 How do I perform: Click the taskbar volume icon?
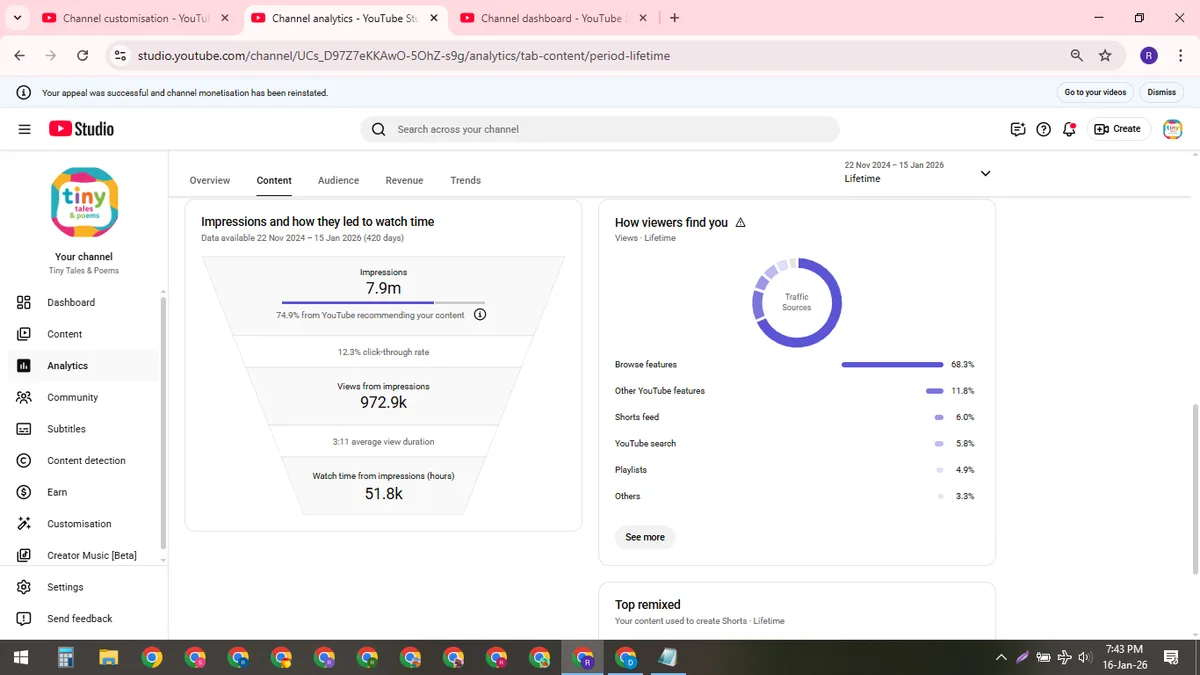click(x=1083, y=657)
